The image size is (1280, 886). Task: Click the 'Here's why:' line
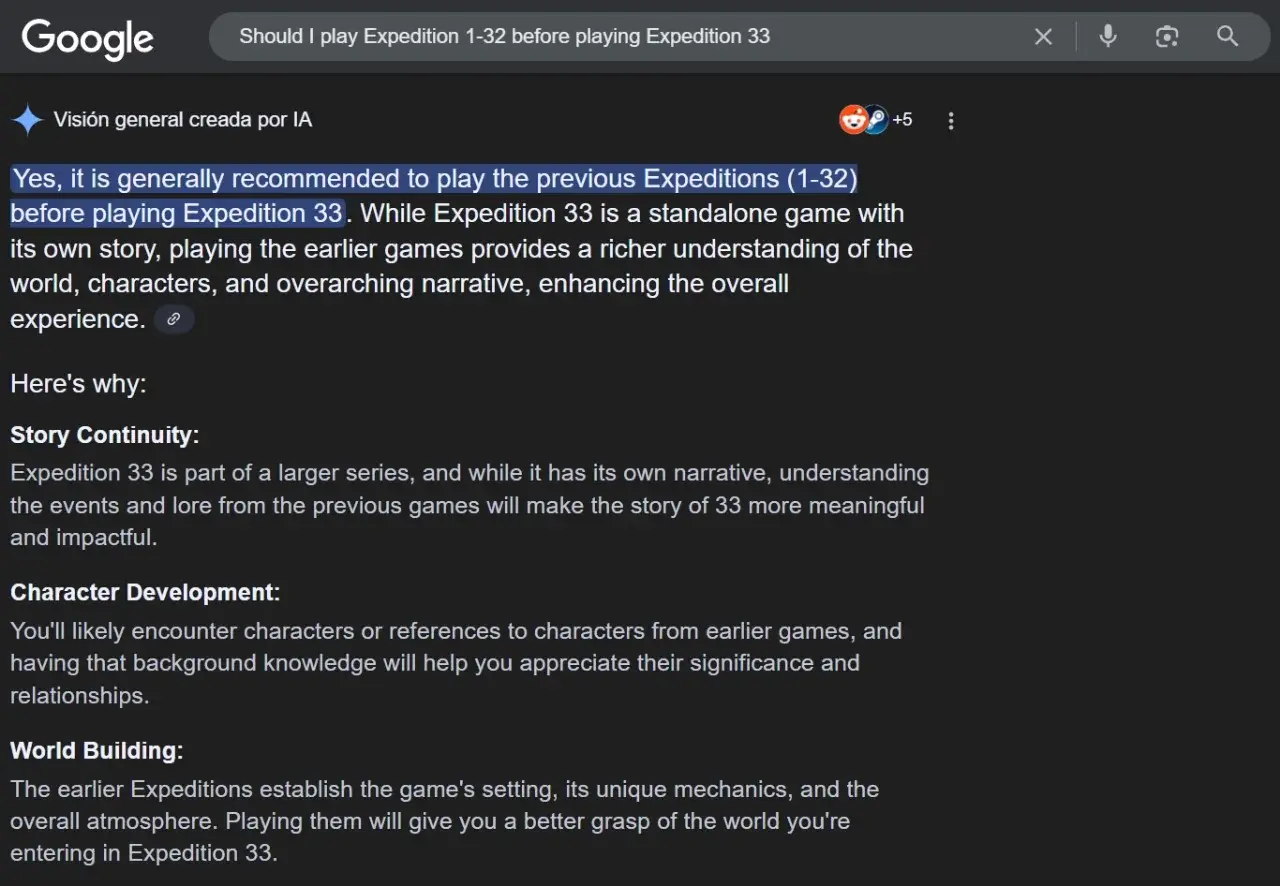(x=78, y=383)
